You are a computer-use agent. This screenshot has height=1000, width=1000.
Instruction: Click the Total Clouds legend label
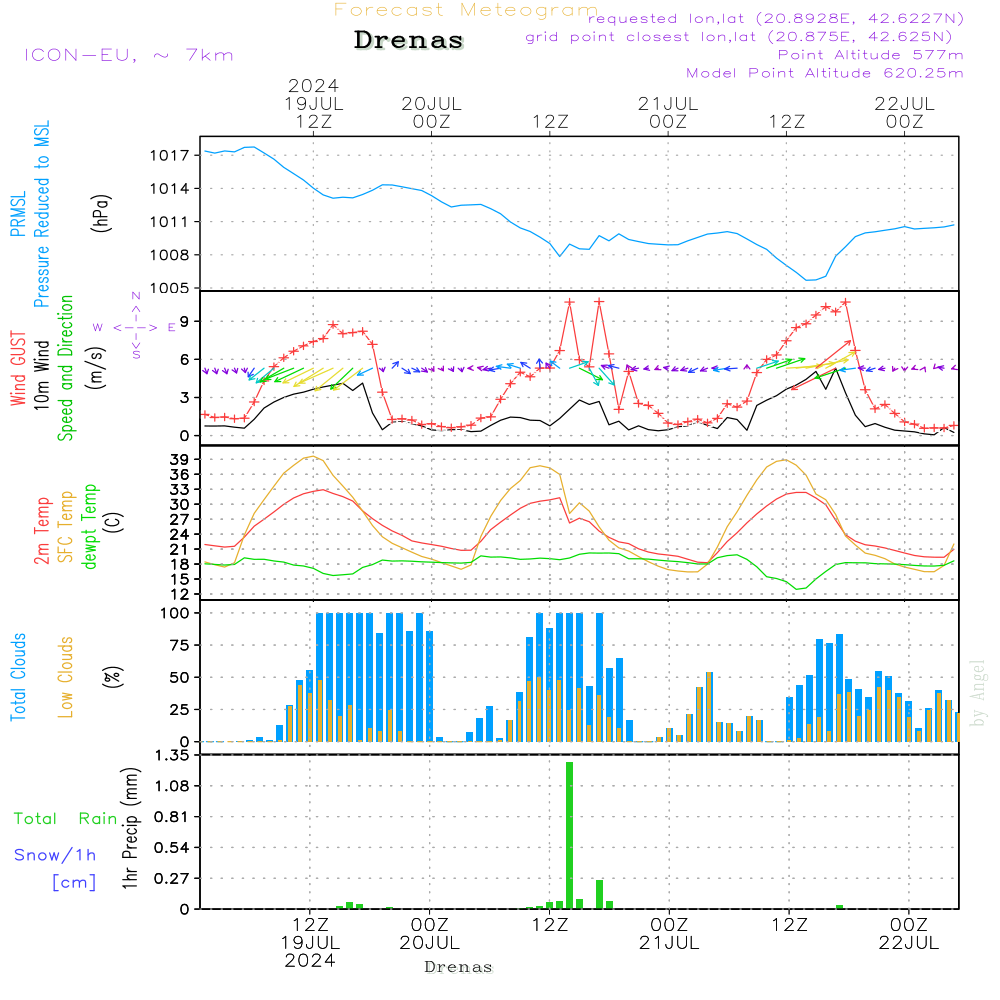click(x=18, y=677)
